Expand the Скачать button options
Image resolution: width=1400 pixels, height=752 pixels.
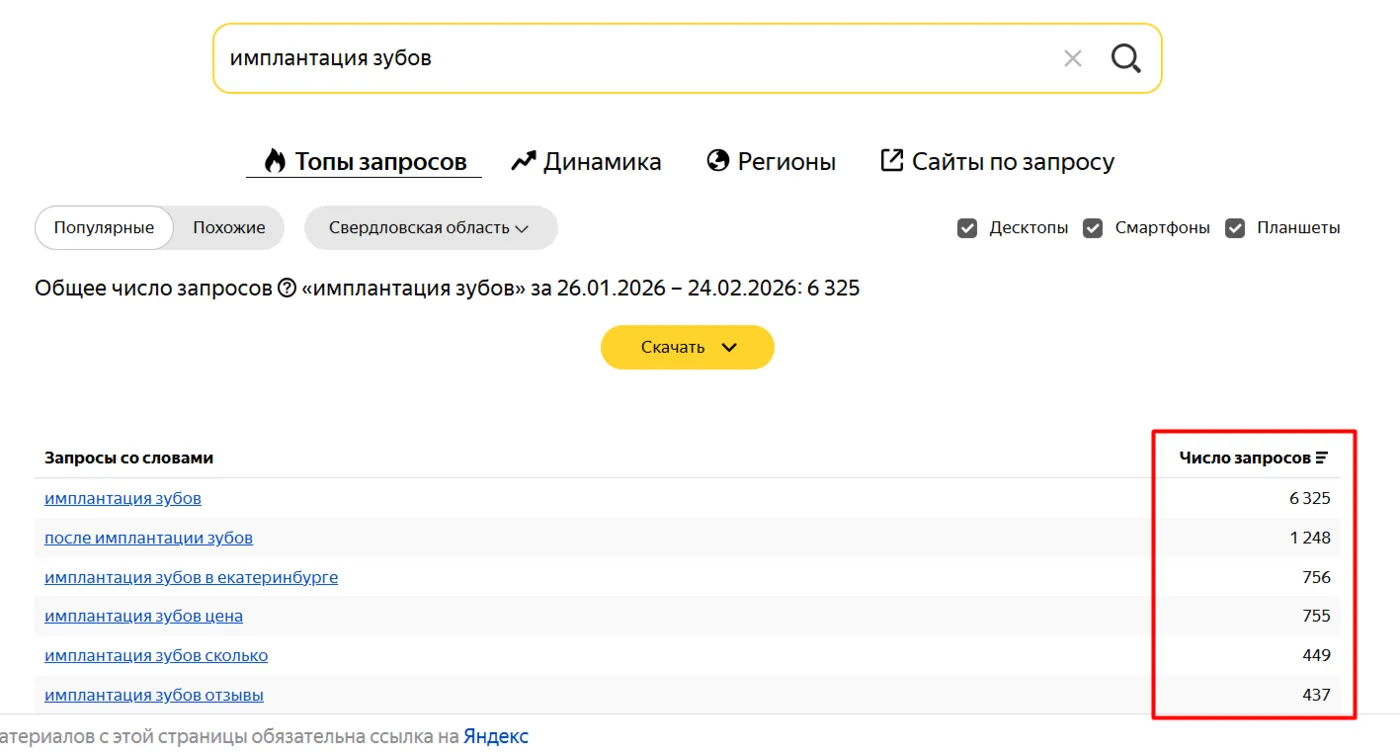click(x=687, y=347)
